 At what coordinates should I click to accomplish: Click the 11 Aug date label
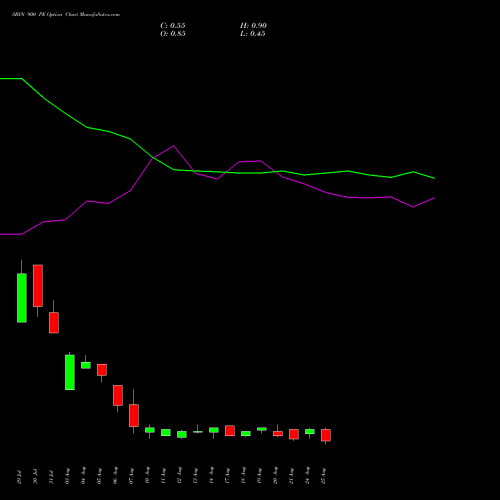[x=163, y=476]
